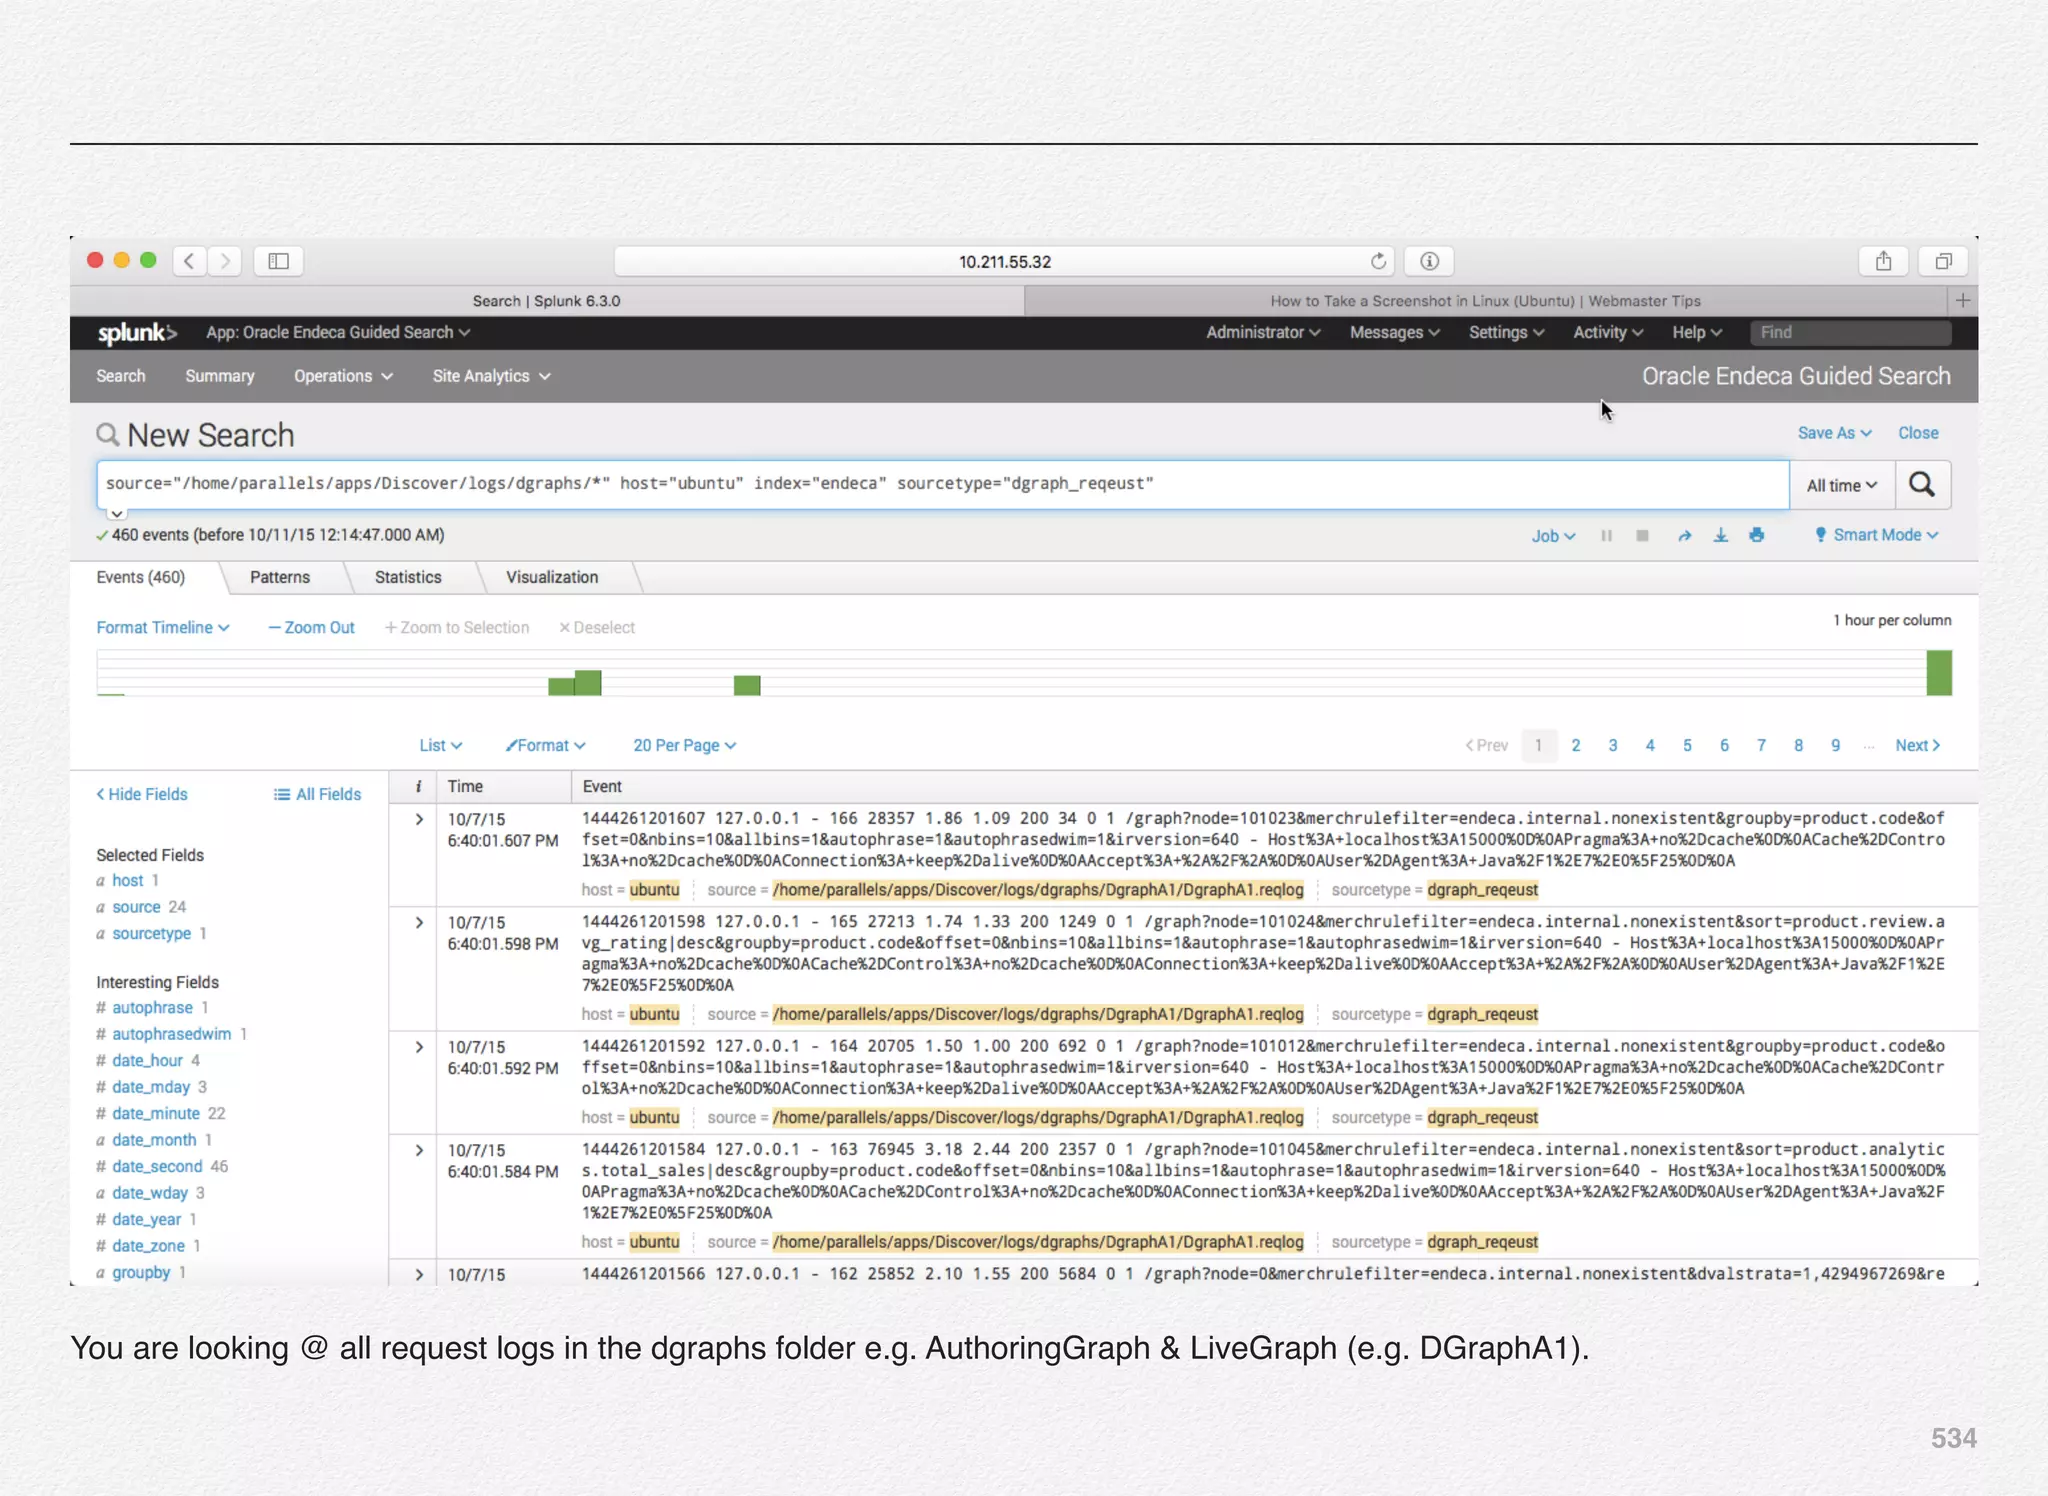Image resolution: width=2048 pixels, height=1496 pixels.
Task: Show all tabs overview icon
Action: [x=1943, y=261]
